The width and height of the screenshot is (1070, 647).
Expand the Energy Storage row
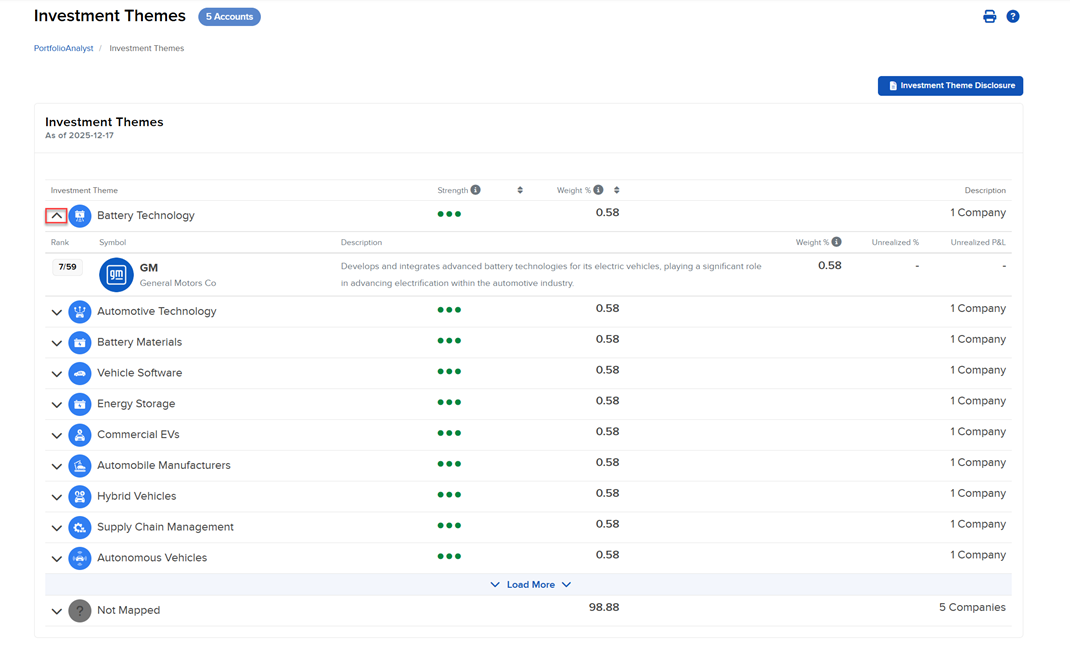click(57, 405)
